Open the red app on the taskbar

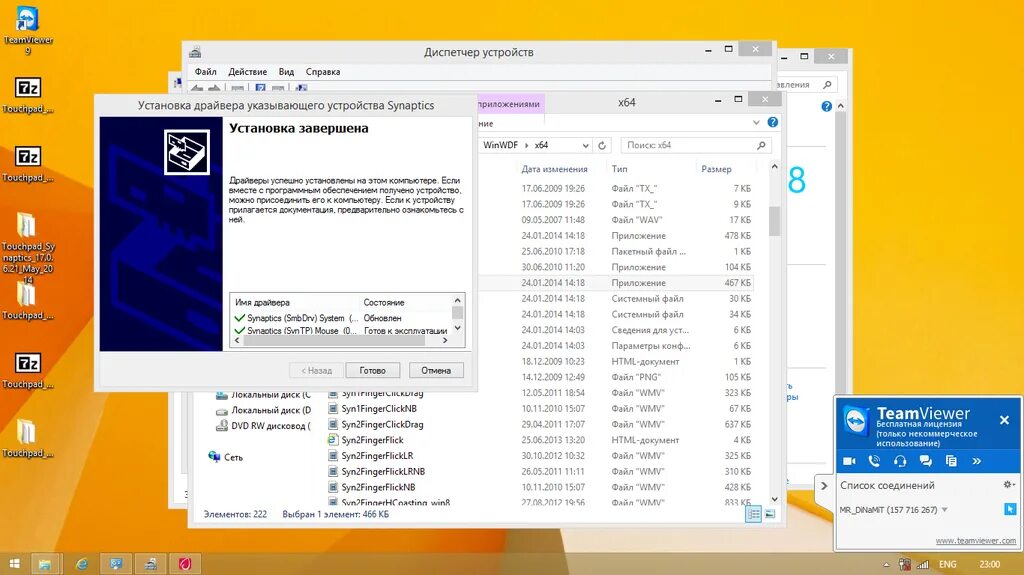tap(185, 563)
